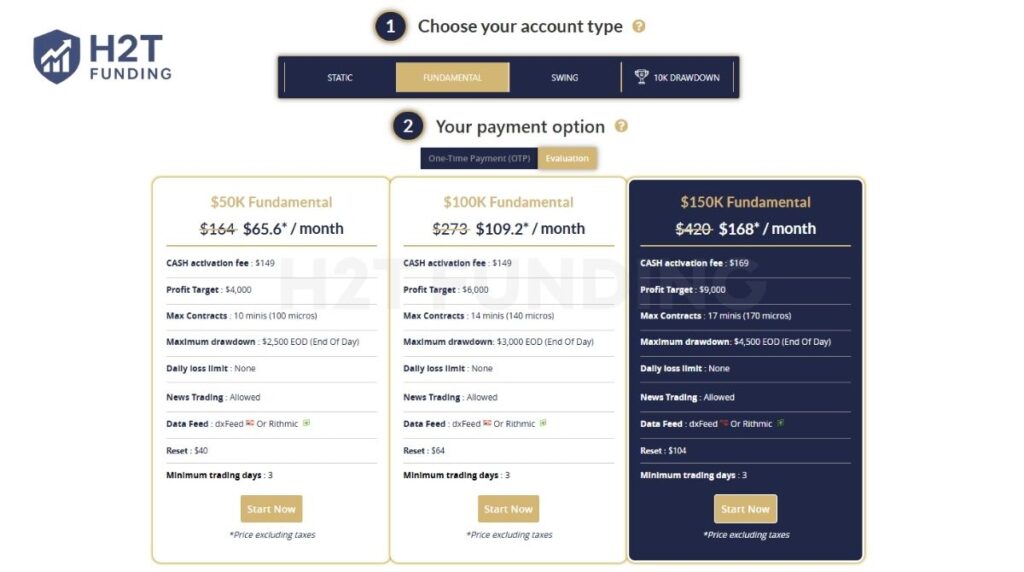The image size is (1024, 572).
Task: Open help icon beside account type heading
Action: coord(639,27)
